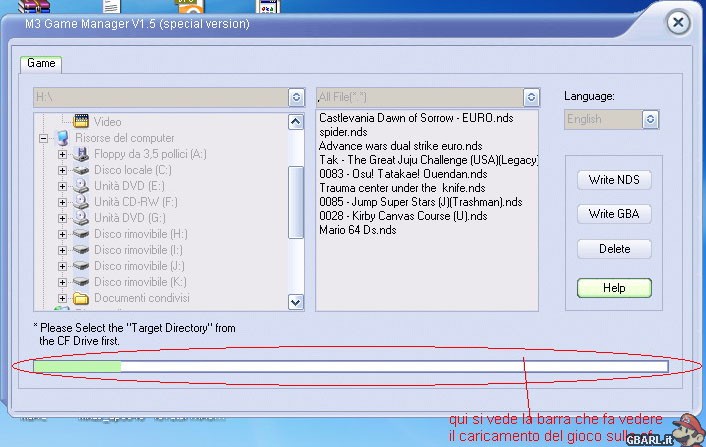The height and width of the screenshot is (447, 706).
Task: Expand the Unità DVD (G:) node
Action: 62,218
